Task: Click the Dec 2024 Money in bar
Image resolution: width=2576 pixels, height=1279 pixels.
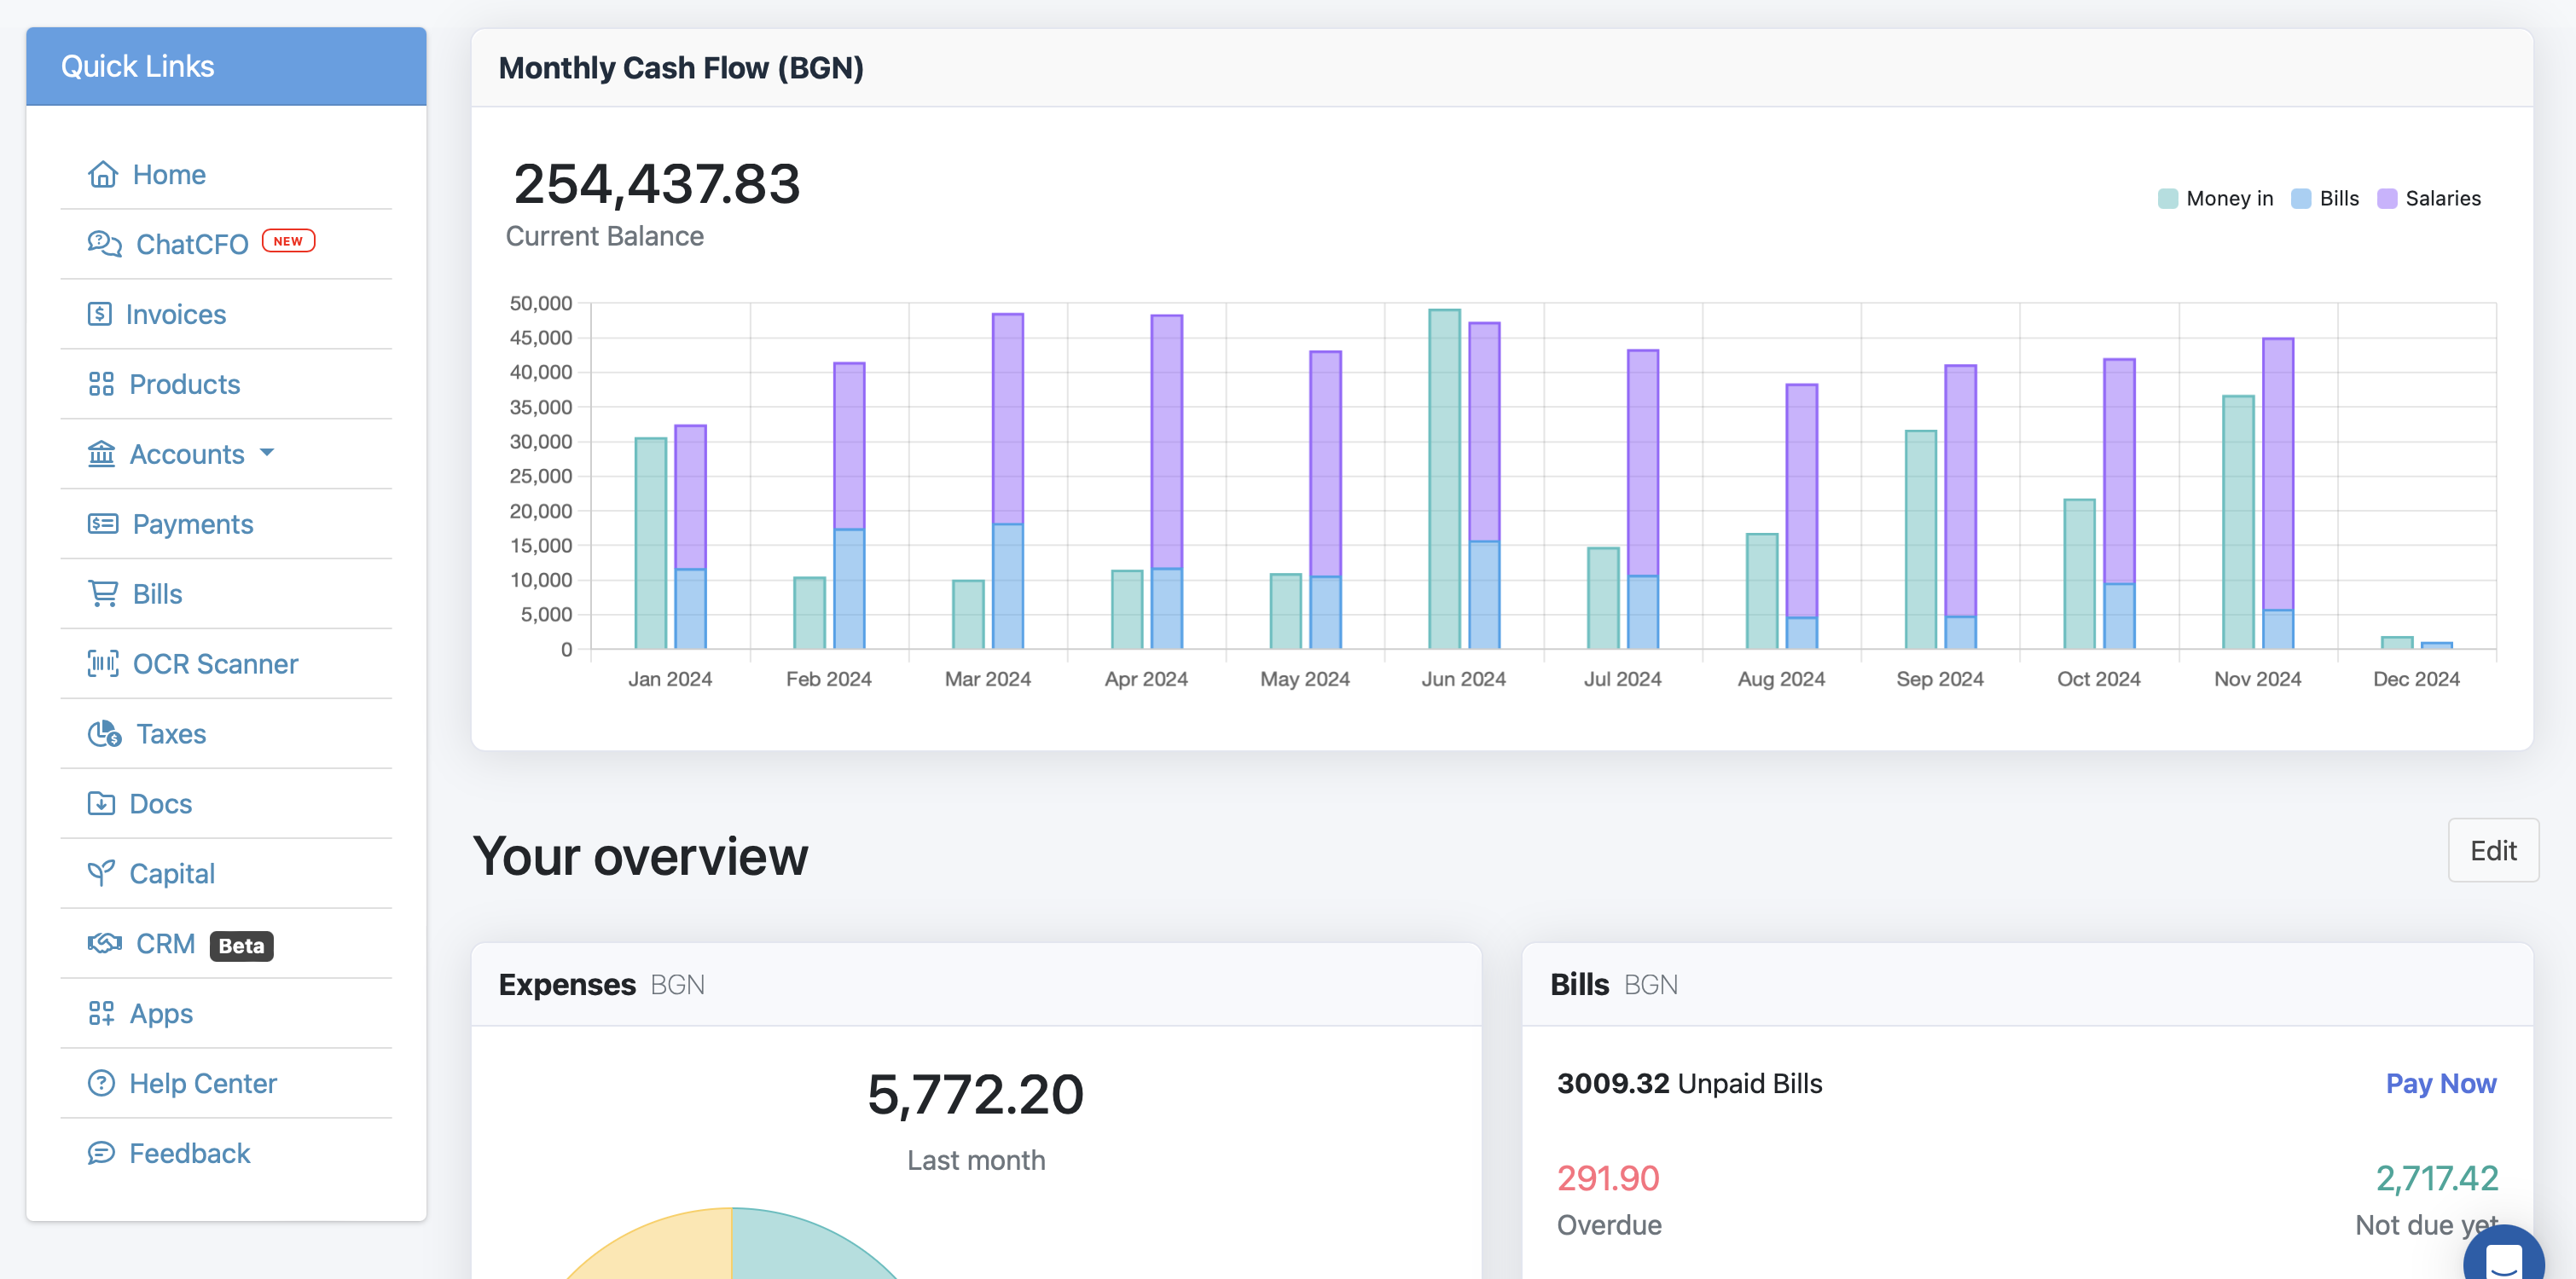Action: click(2396, 643)
